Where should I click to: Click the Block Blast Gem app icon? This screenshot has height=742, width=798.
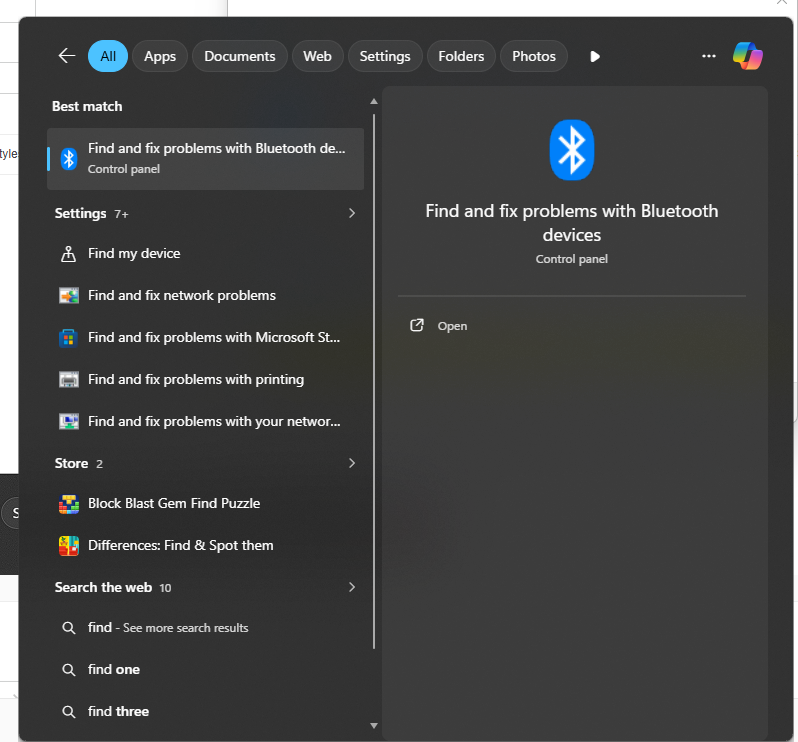[69, 504]
